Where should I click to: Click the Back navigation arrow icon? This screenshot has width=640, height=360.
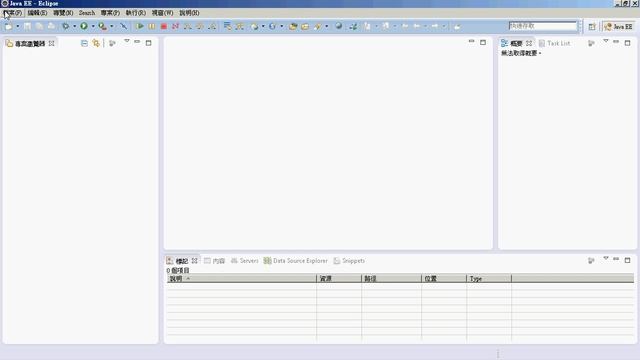pos(417,27)
